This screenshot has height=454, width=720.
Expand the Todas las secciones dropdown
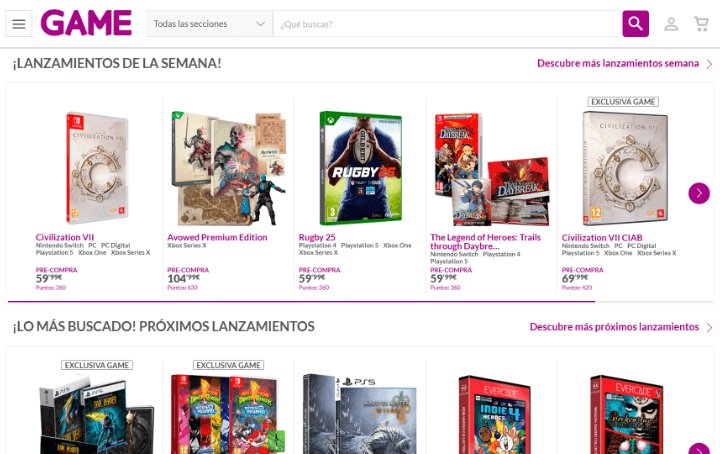(210, 24)
